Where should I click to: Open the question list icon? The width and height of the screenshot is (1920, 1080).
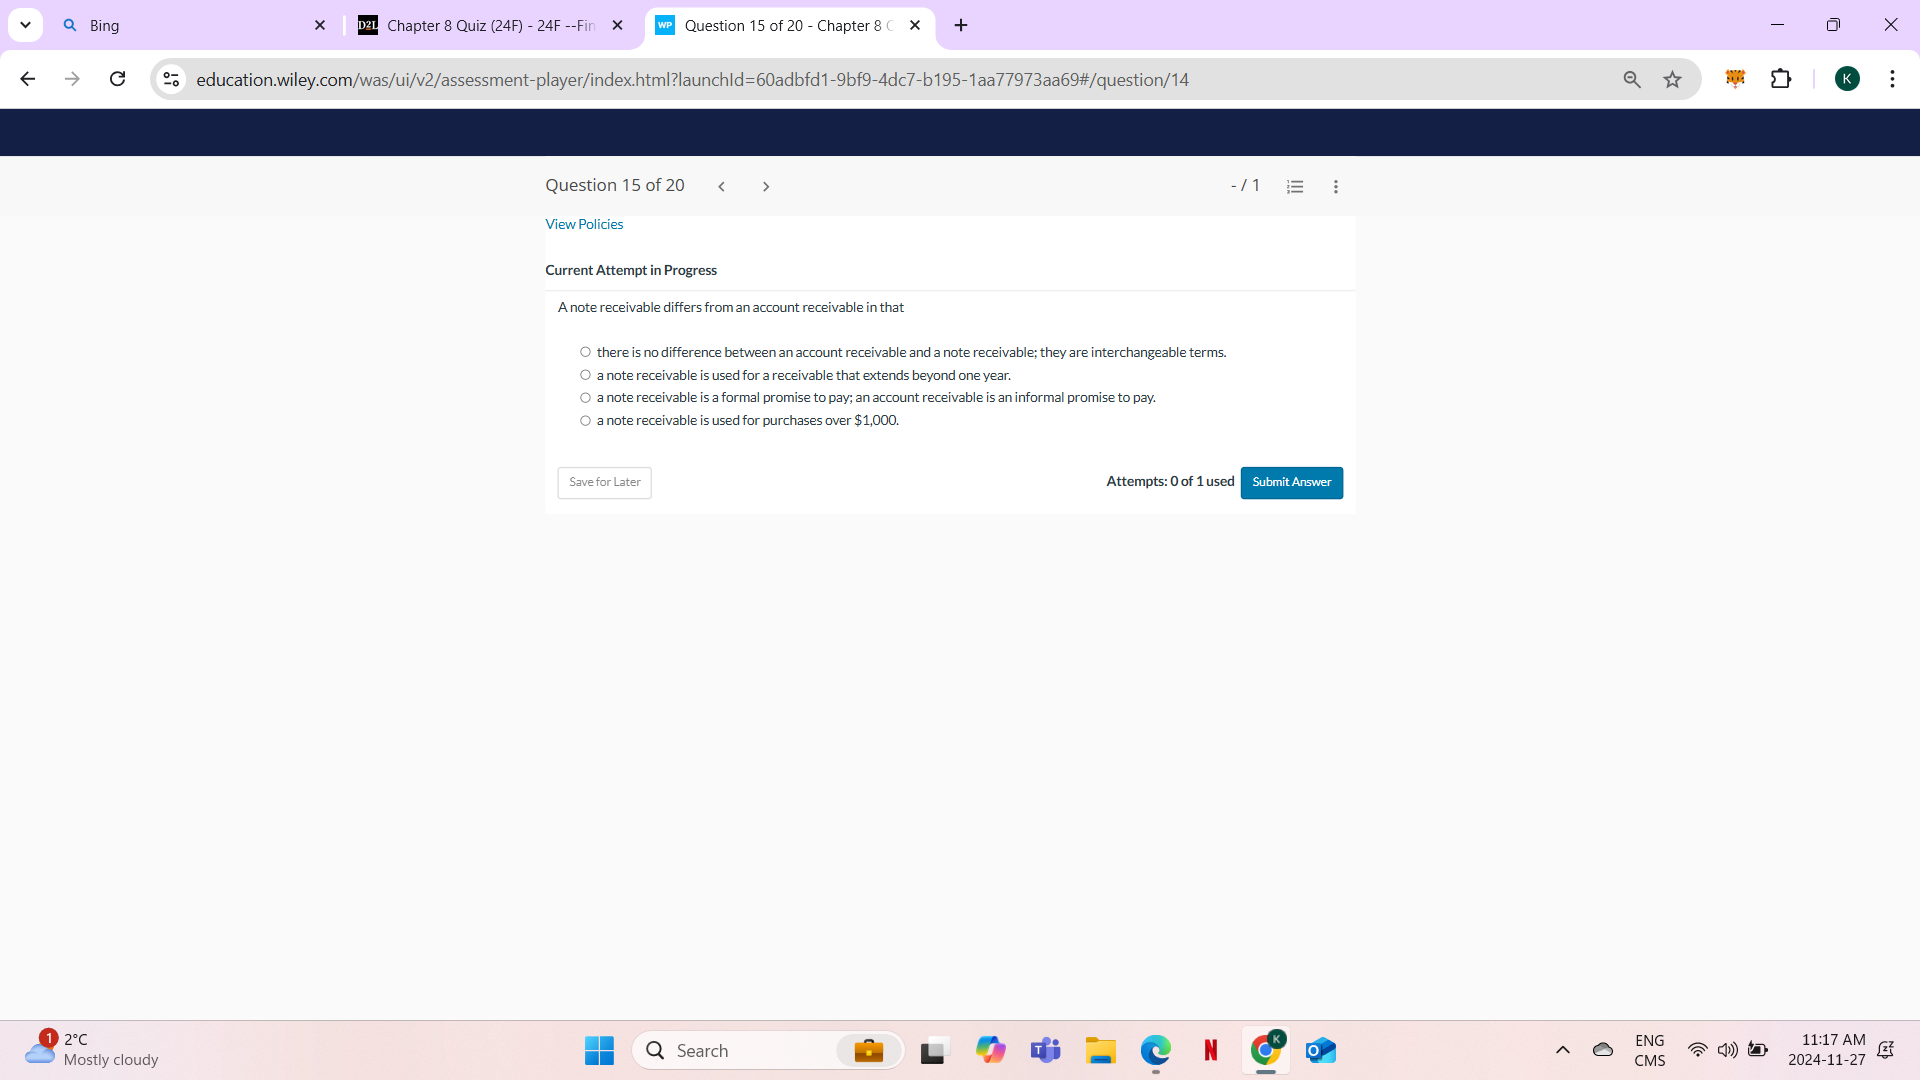(x=1295, y=186)
